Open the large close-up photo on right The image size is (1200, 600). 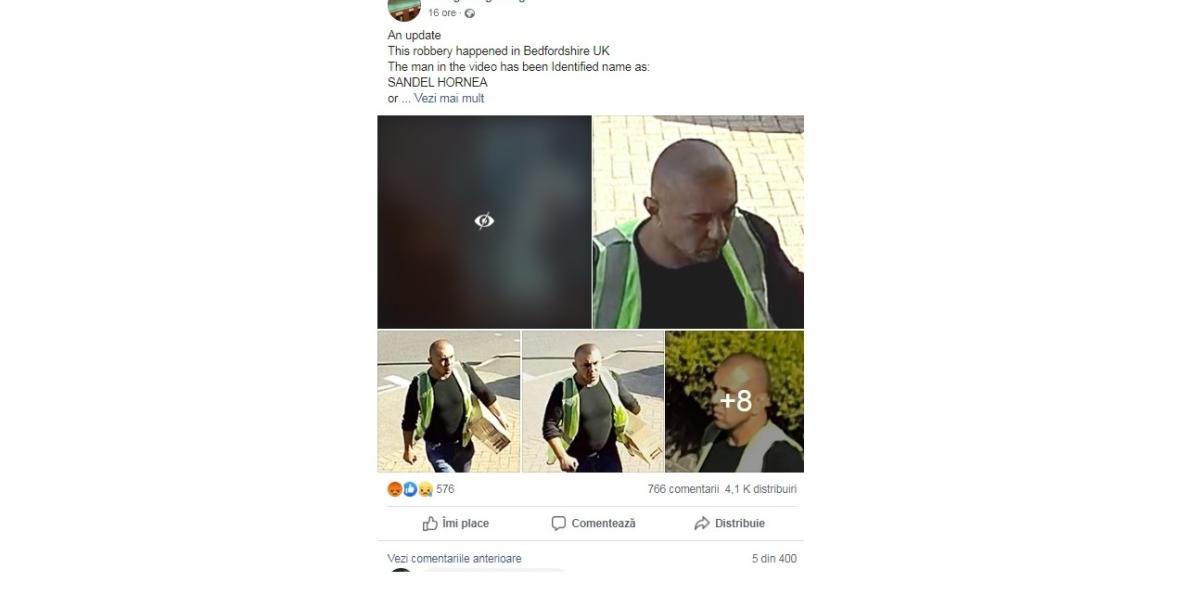tap(698, 222)
